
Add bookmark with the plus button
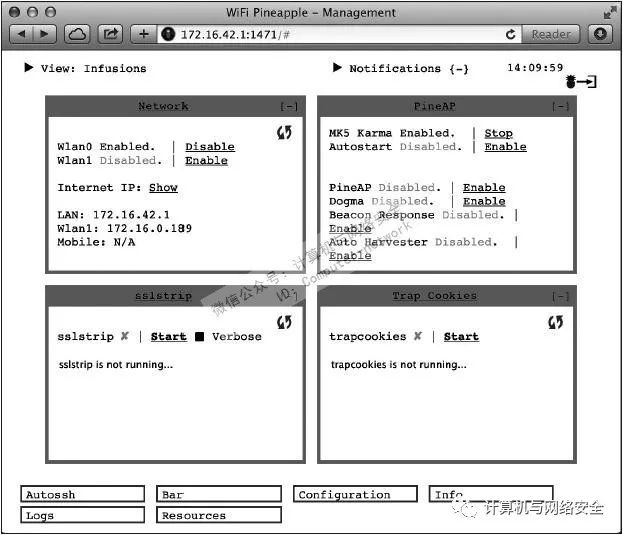point(143,35)
